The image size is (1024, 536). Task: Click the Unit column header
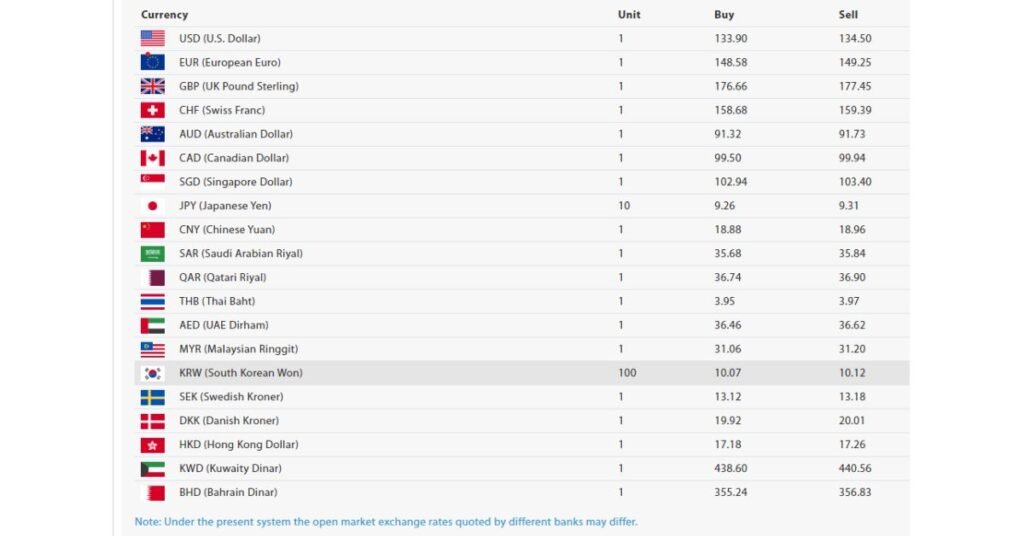coord(629,14)
